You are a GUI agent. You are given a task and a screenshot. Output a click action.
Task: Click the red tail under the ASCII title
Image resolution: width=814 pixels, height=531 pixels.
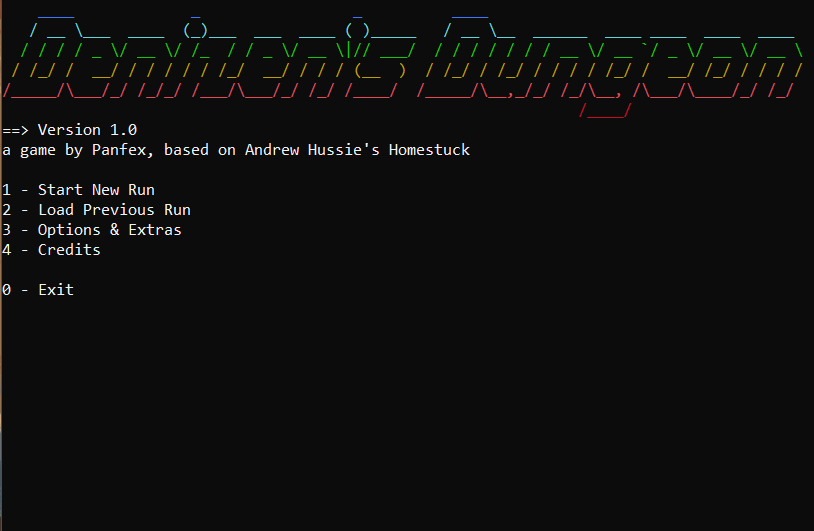(604, 111)
